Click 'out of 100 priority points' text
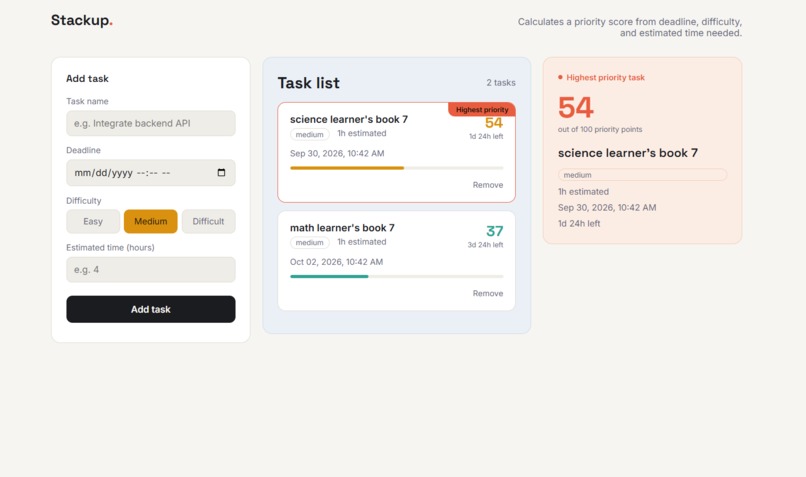This screenshot has width=806, height=477. click(x=600, y=130)
